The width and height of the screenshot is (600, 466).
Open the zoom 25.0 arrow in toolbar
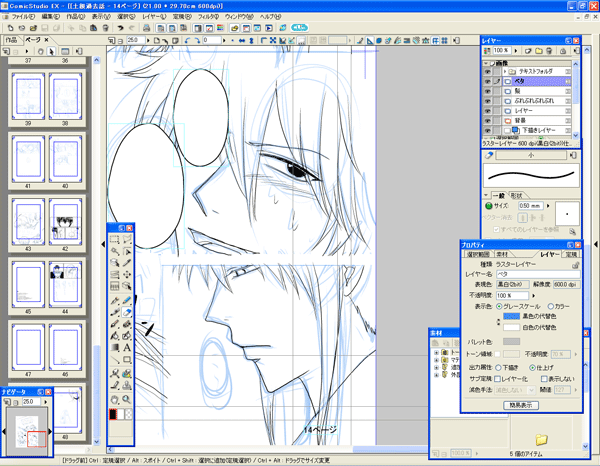pyautogui.click(x=148, y=40)
